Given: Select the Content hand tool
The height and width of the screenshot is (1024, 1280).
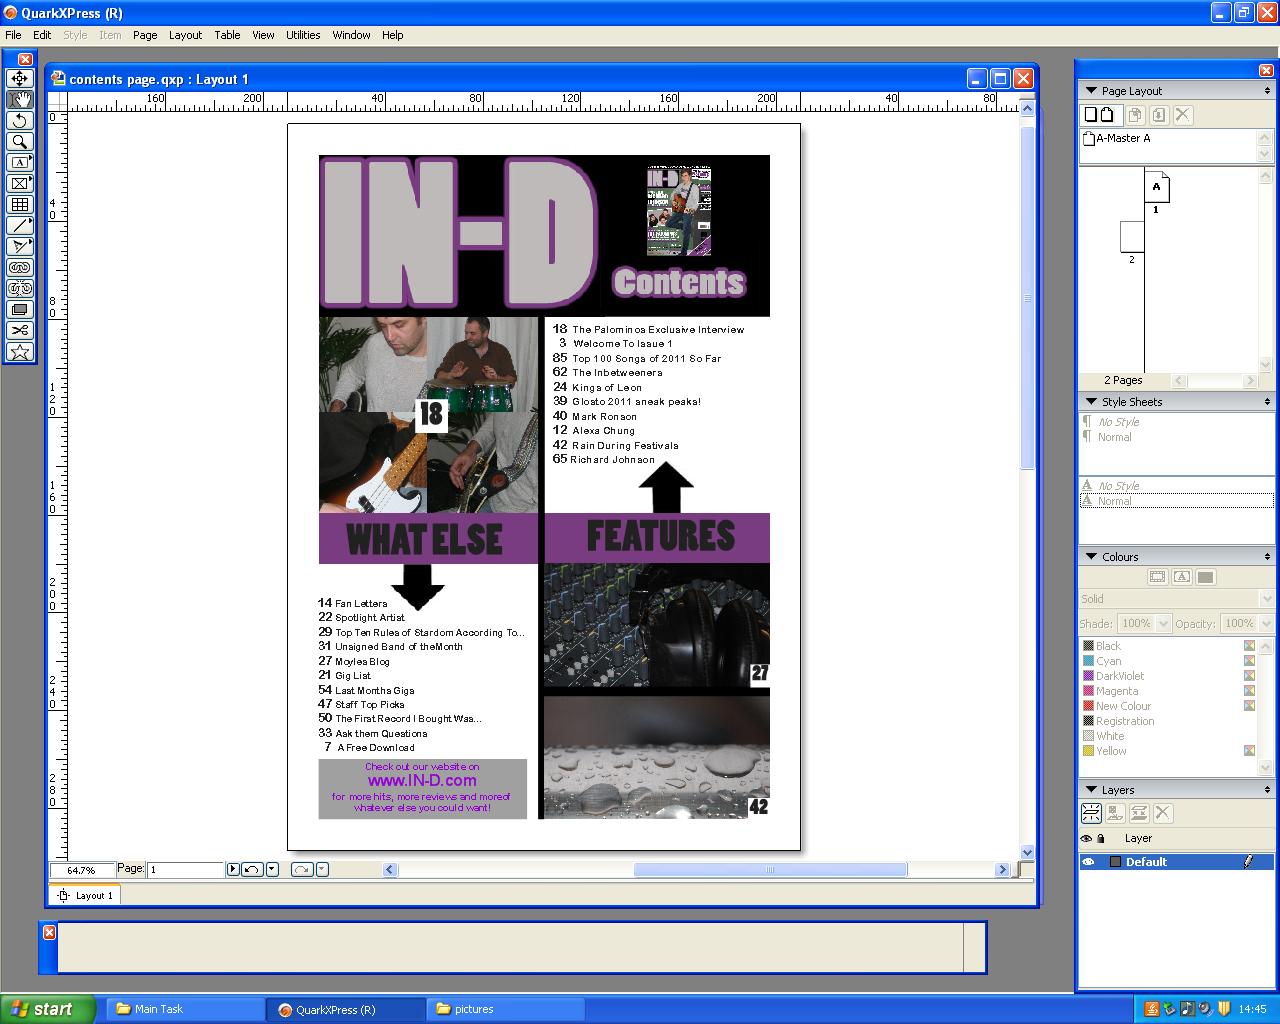Looking at the screenshot, I should [19, 99].
